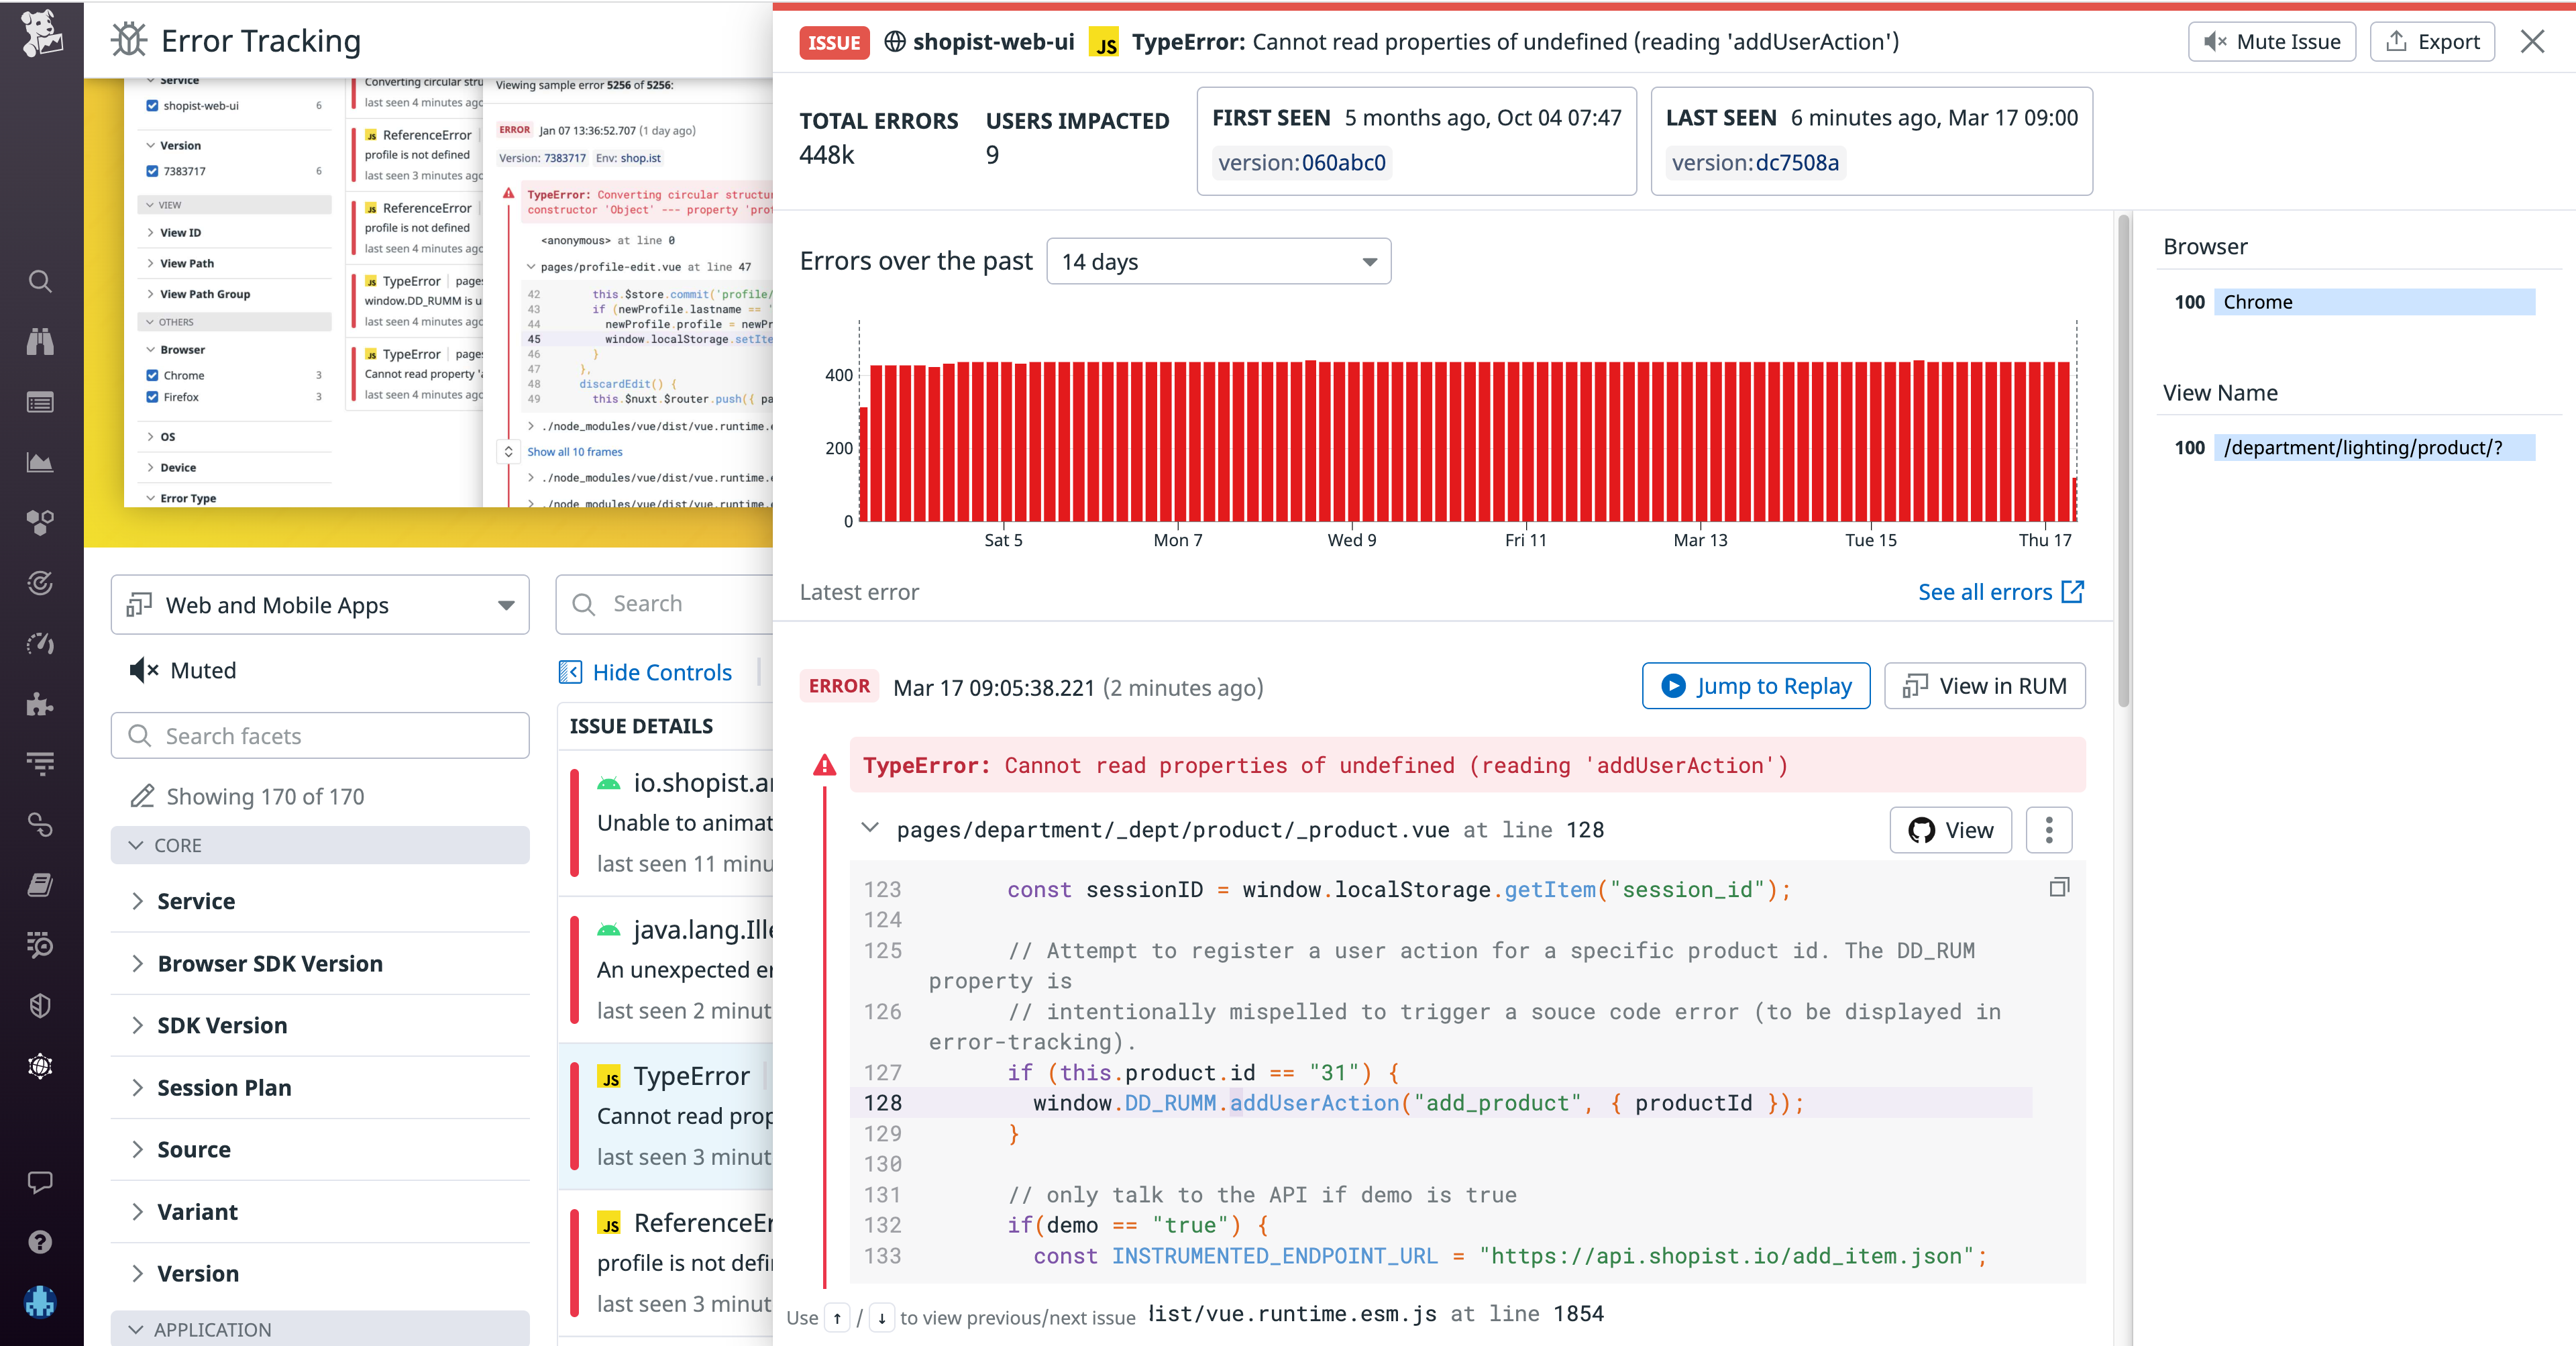Open the search magnifier in the left sidebar
The width and height of the screenshot is (2576, 1346).
pos(40,281)
